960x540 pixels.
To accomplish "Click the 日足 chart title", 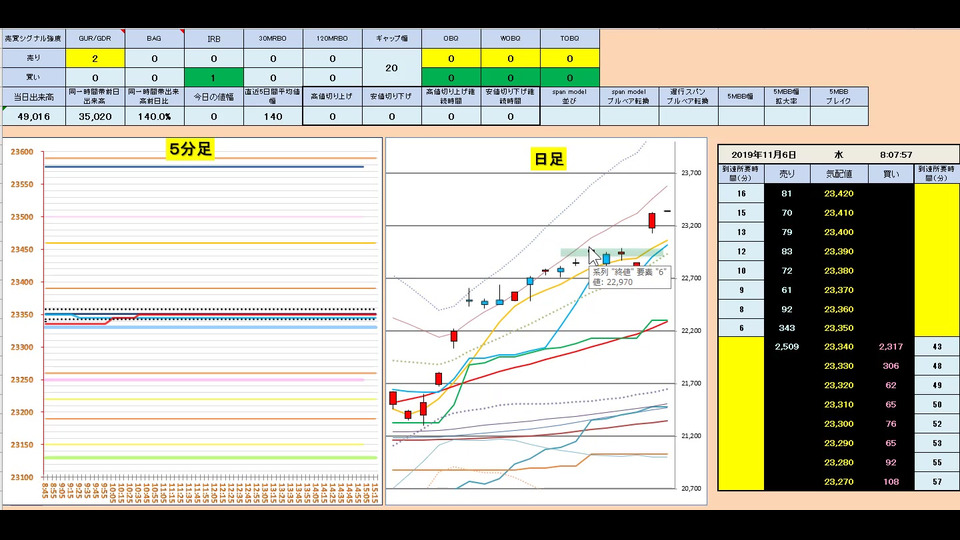I will click(x=549, y=159).
